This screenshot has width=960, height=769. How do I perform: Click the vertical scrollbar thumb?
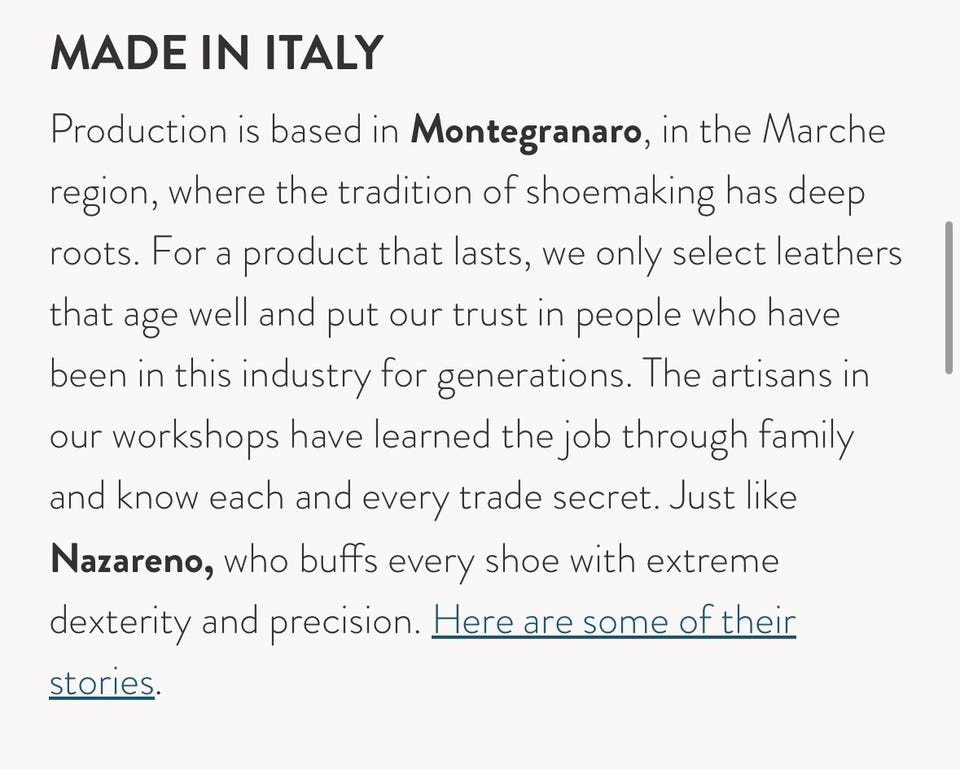pyautogui.click(x=948, y=298)
